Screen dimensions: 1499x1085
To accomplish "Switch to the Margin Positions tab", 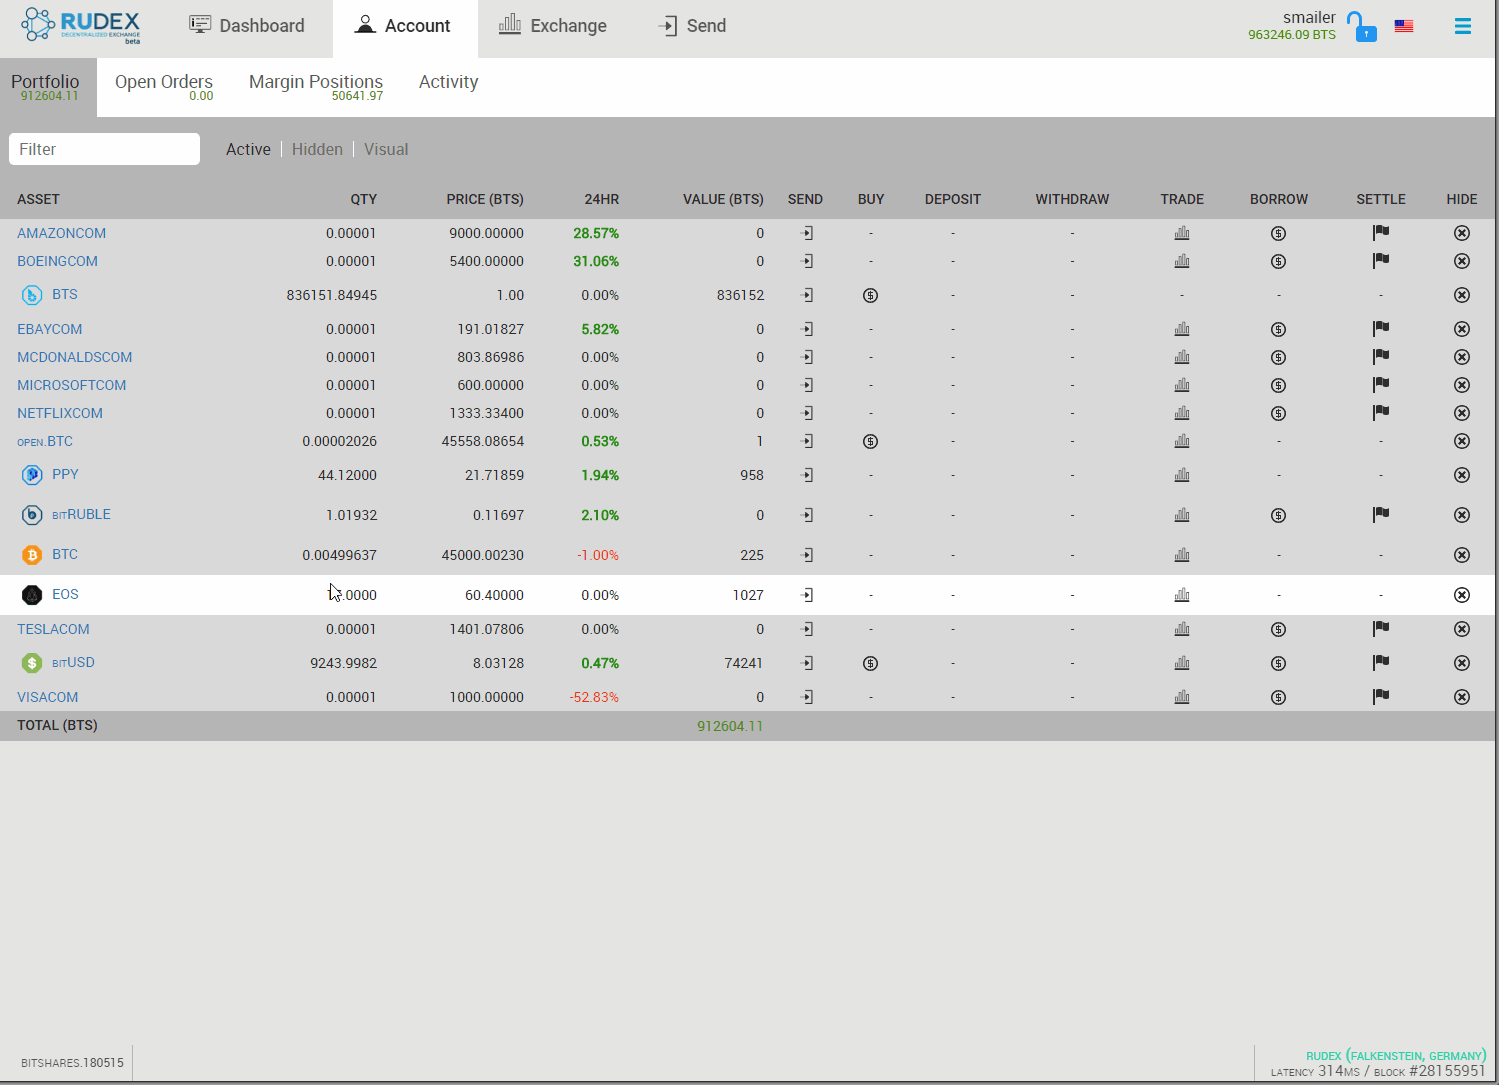I will [x=316, y=87].
